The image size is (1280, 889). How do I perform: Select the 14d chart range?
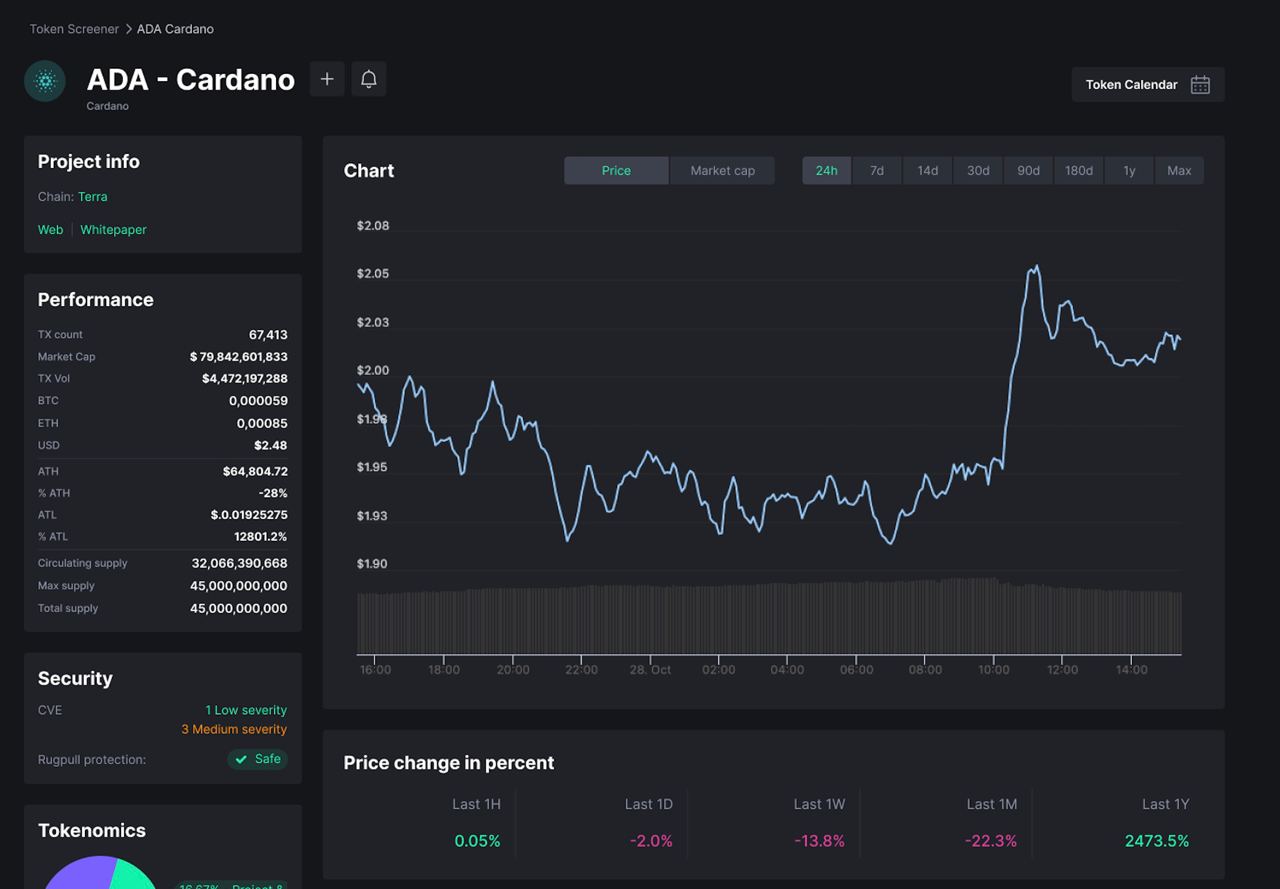928,171
